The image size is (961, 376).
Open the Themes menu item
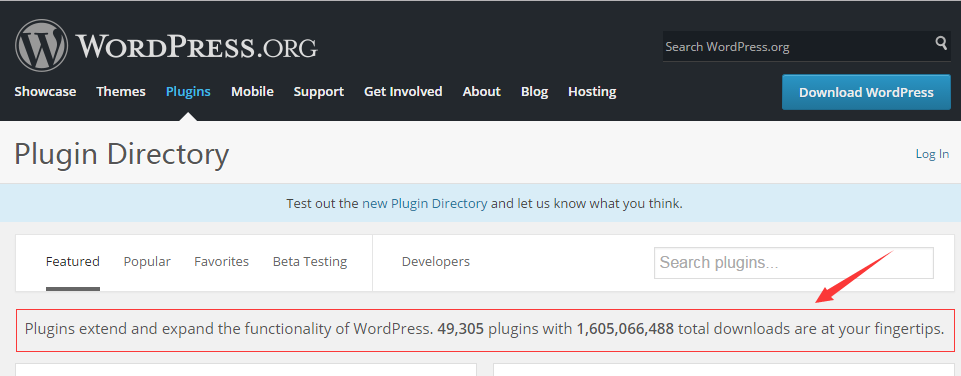pos(121,91)
